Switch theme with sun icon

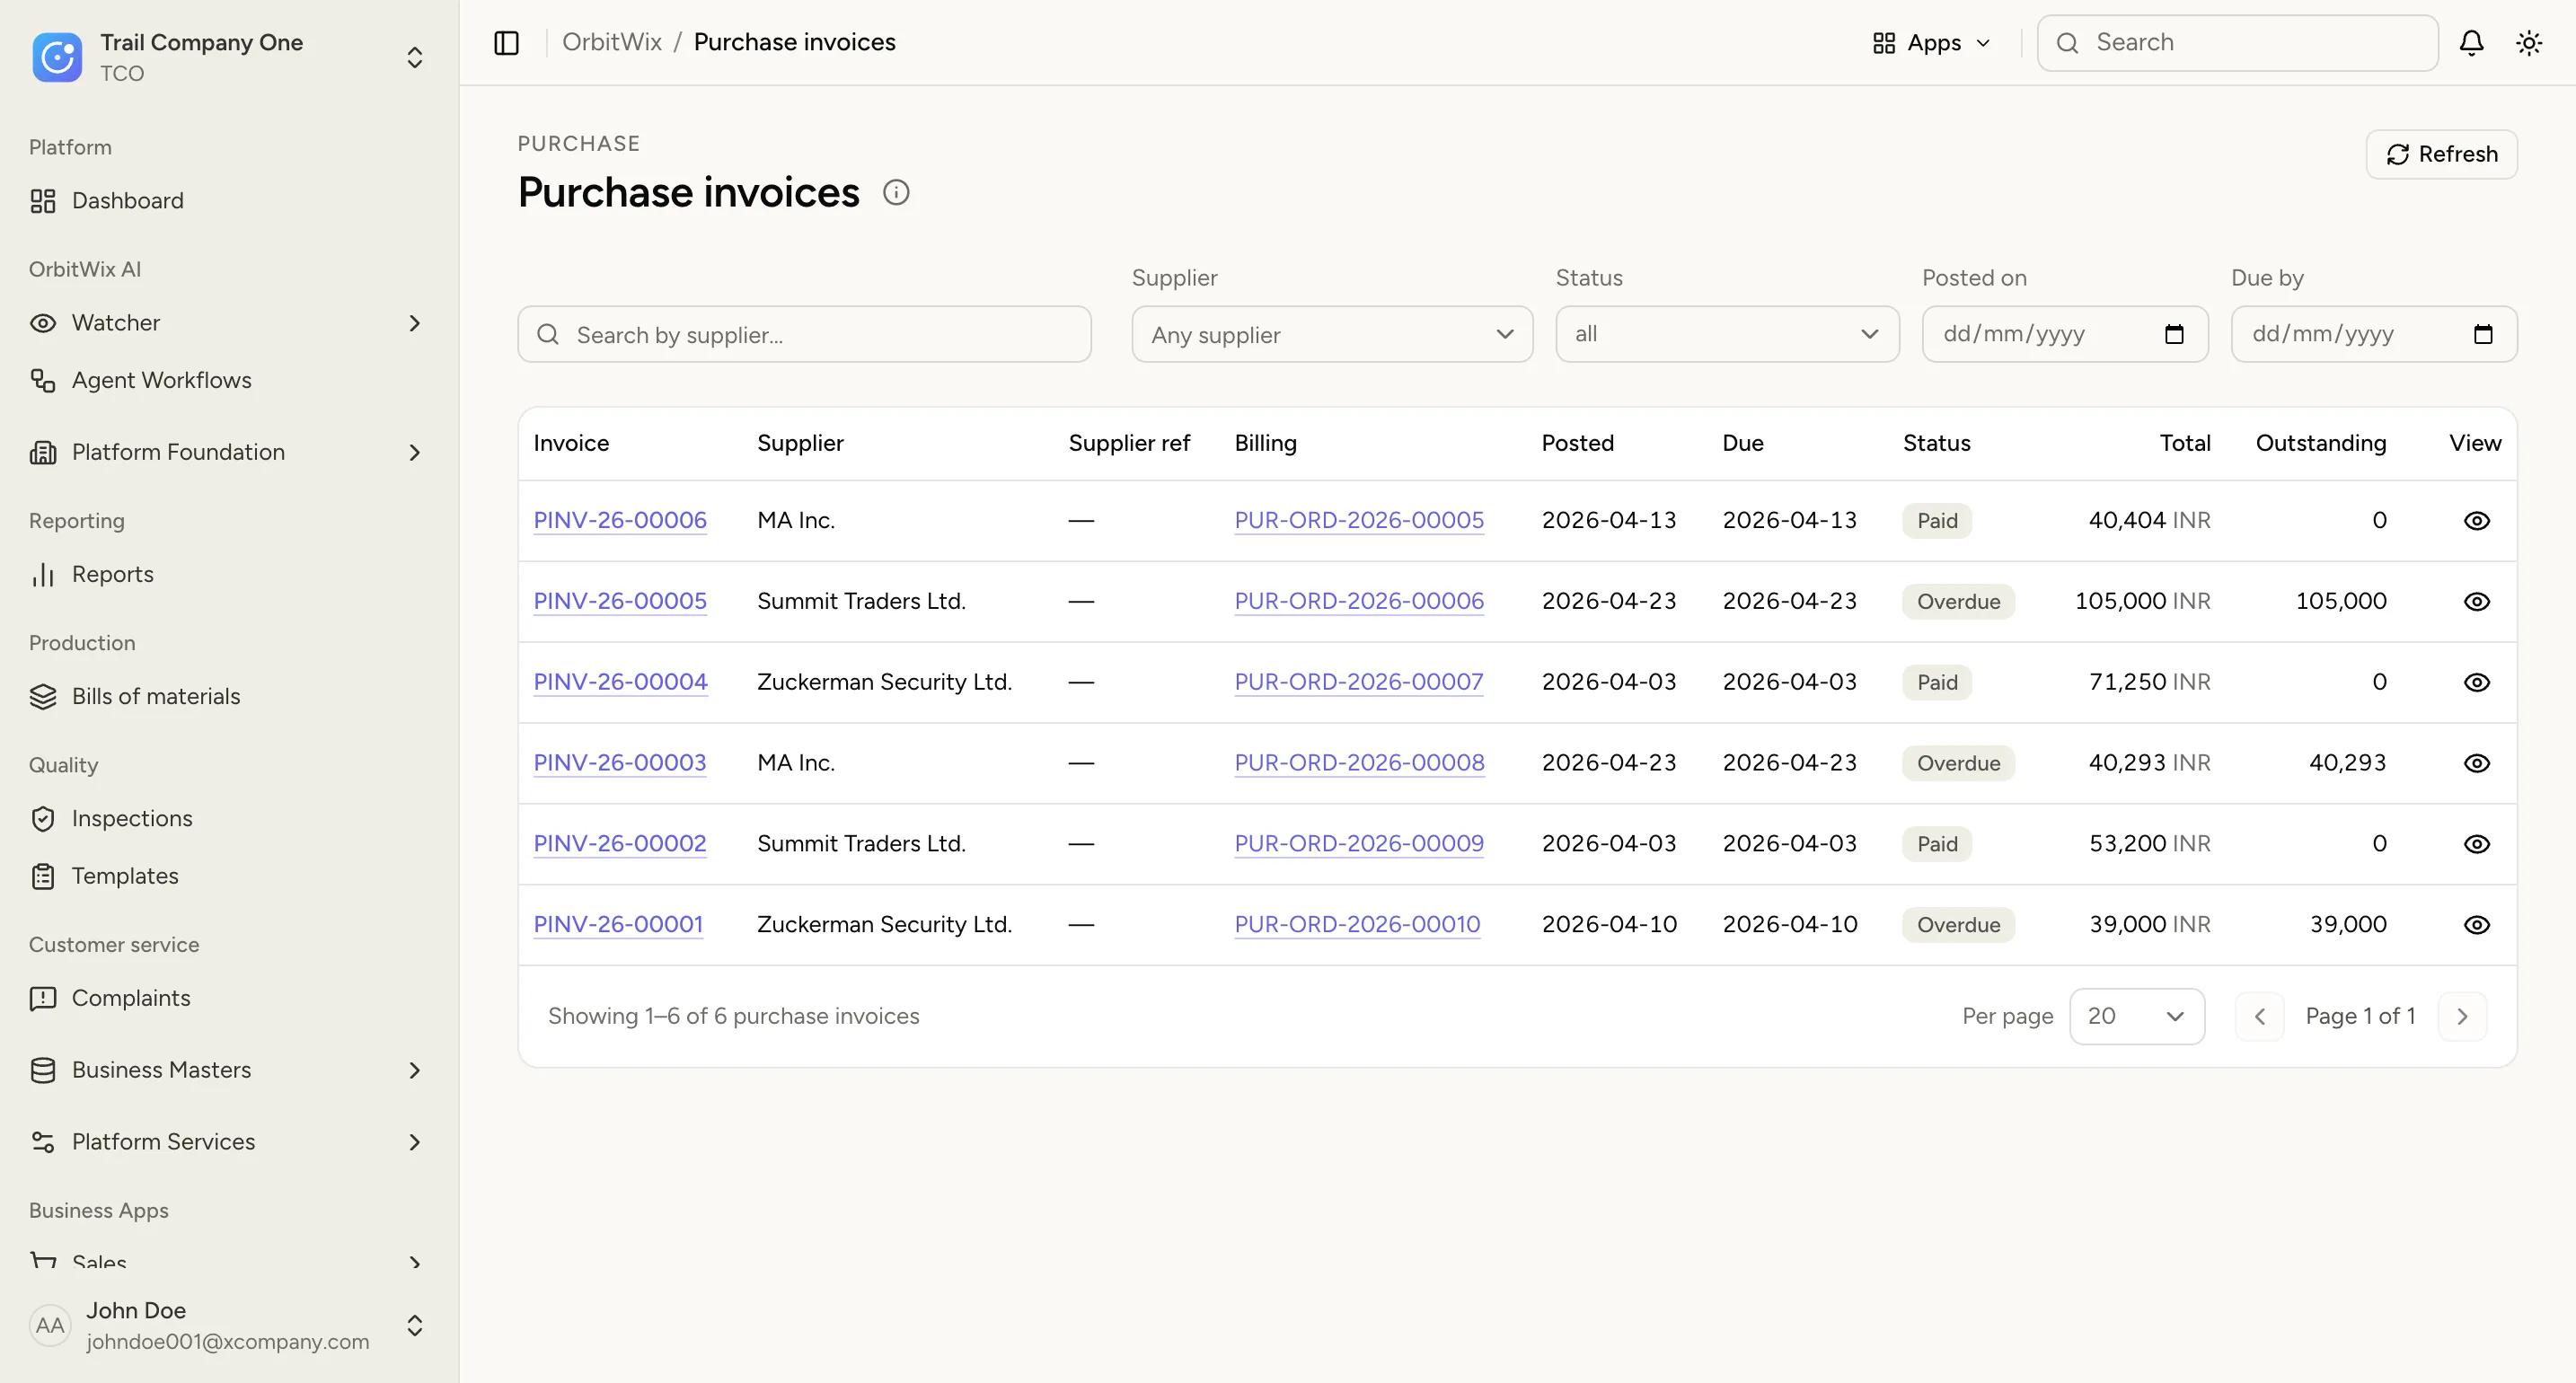pos(2529,42)
